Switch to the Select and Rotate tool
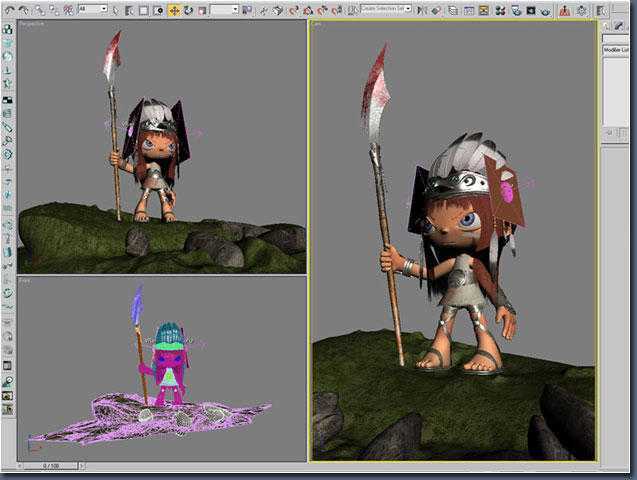 pos(188,10)
